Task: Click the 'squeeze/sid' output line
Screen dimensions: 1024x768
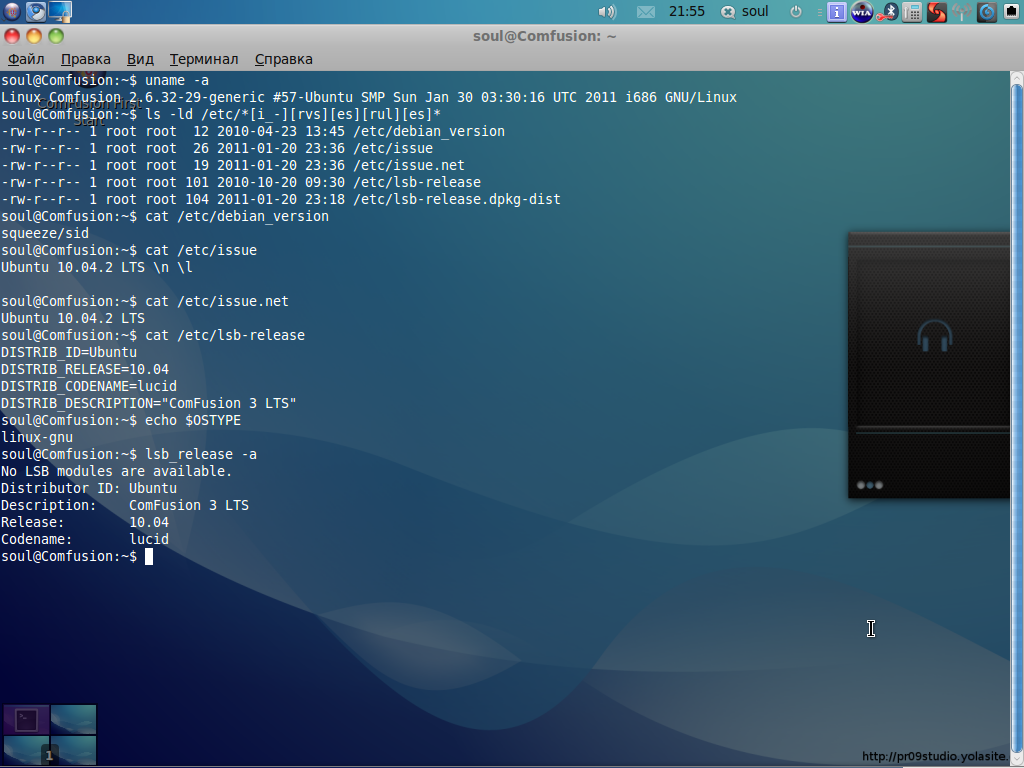Action: pyautogui.click(x=45, y=233)
